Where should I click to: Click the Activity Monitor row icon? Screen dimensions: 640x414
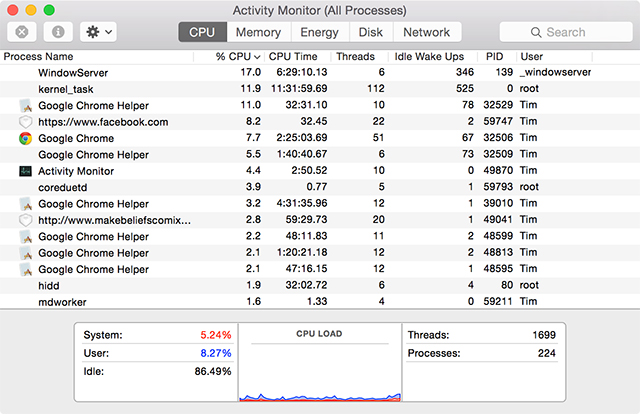(x=25, y=171)
